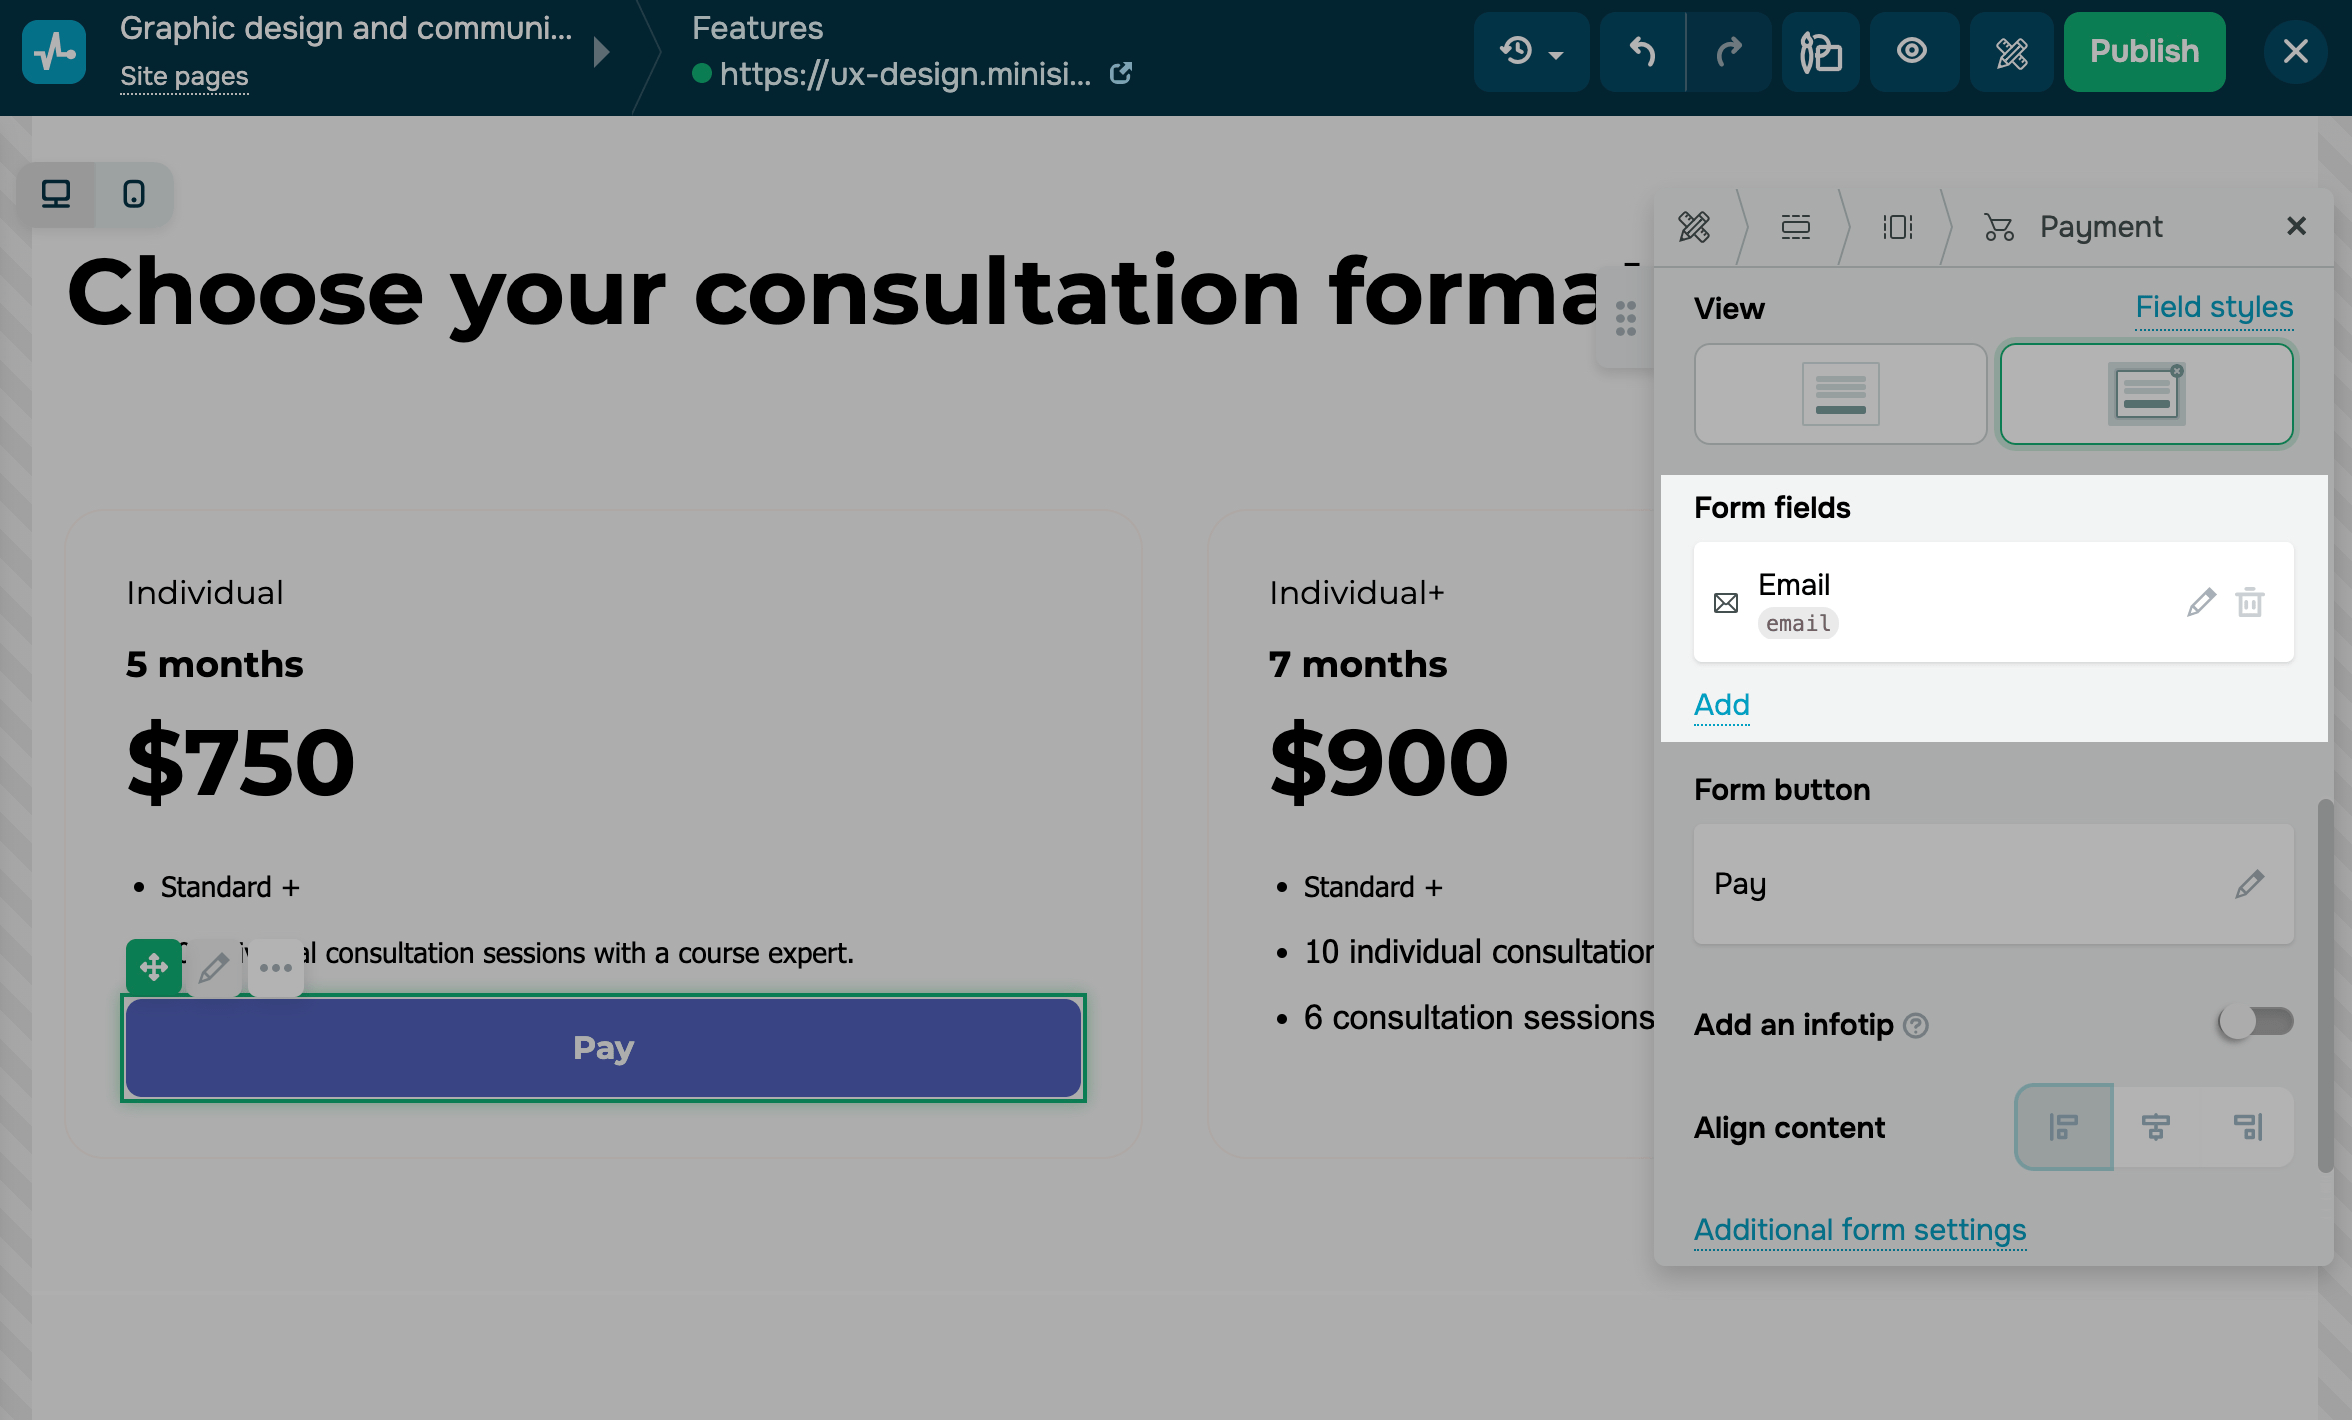Delete the Email form field
The height and width of the screenshot is (1420, 2352).
[2250, 602]
